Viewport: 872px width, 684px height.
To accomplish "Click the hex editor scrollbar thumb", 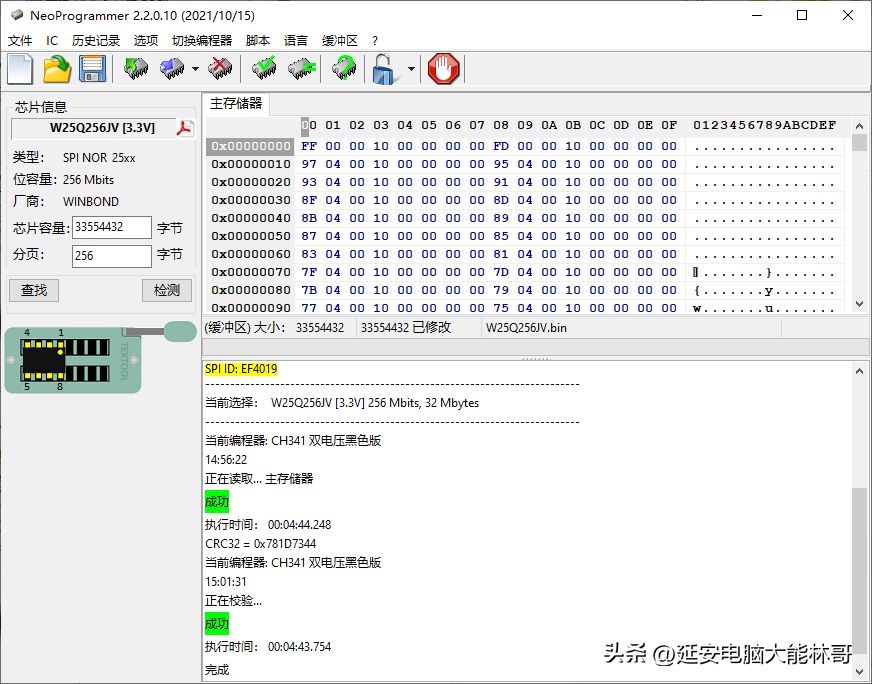I will click(859, 142).
